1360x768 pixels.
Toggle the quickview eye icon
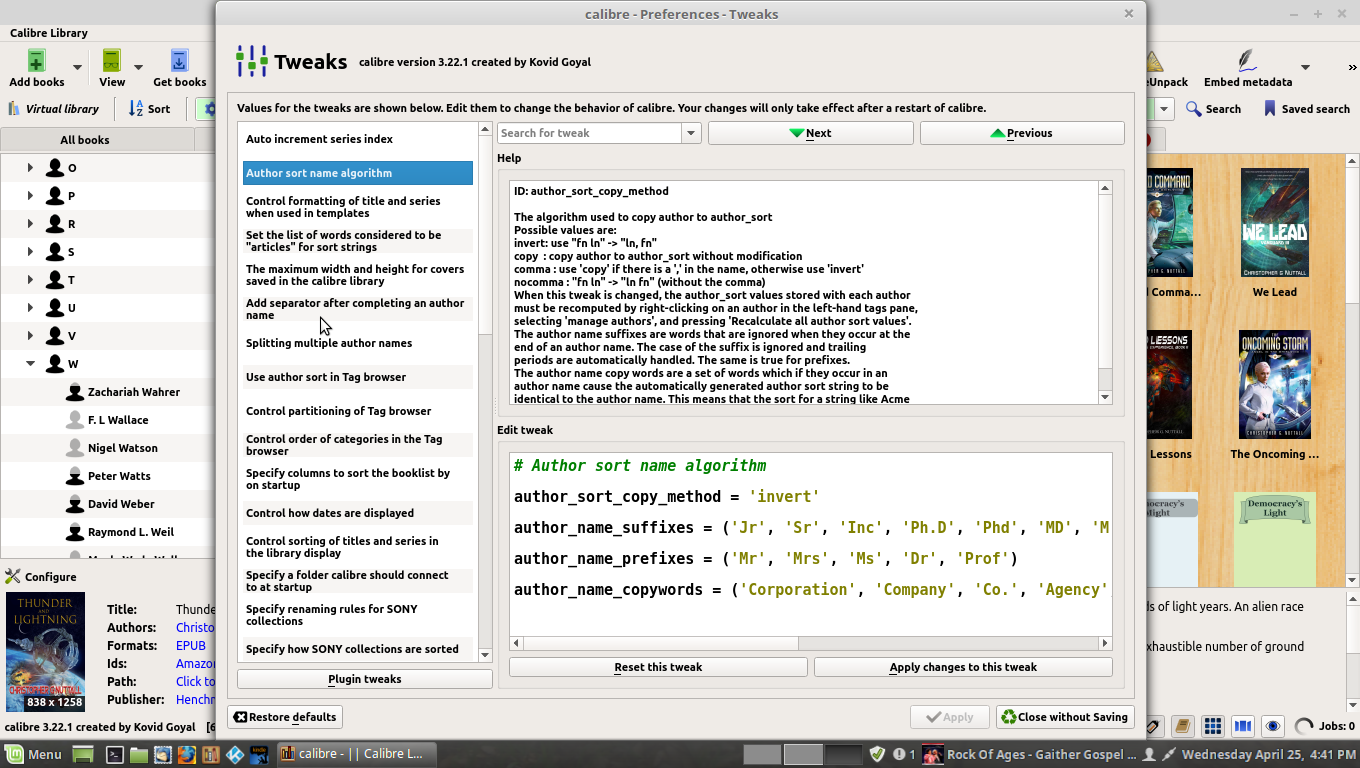(x=1273, y=726)
